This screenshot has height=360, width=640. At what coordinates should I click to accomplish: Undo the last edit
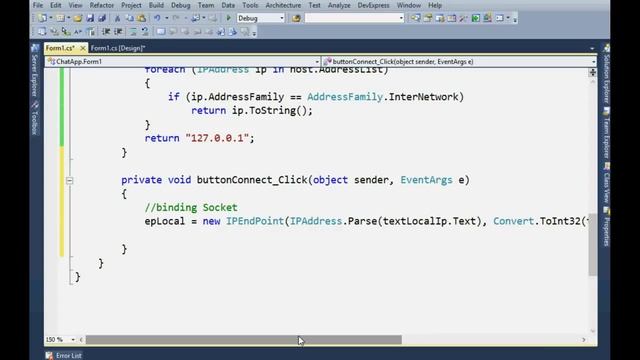(x=157, y=18)
